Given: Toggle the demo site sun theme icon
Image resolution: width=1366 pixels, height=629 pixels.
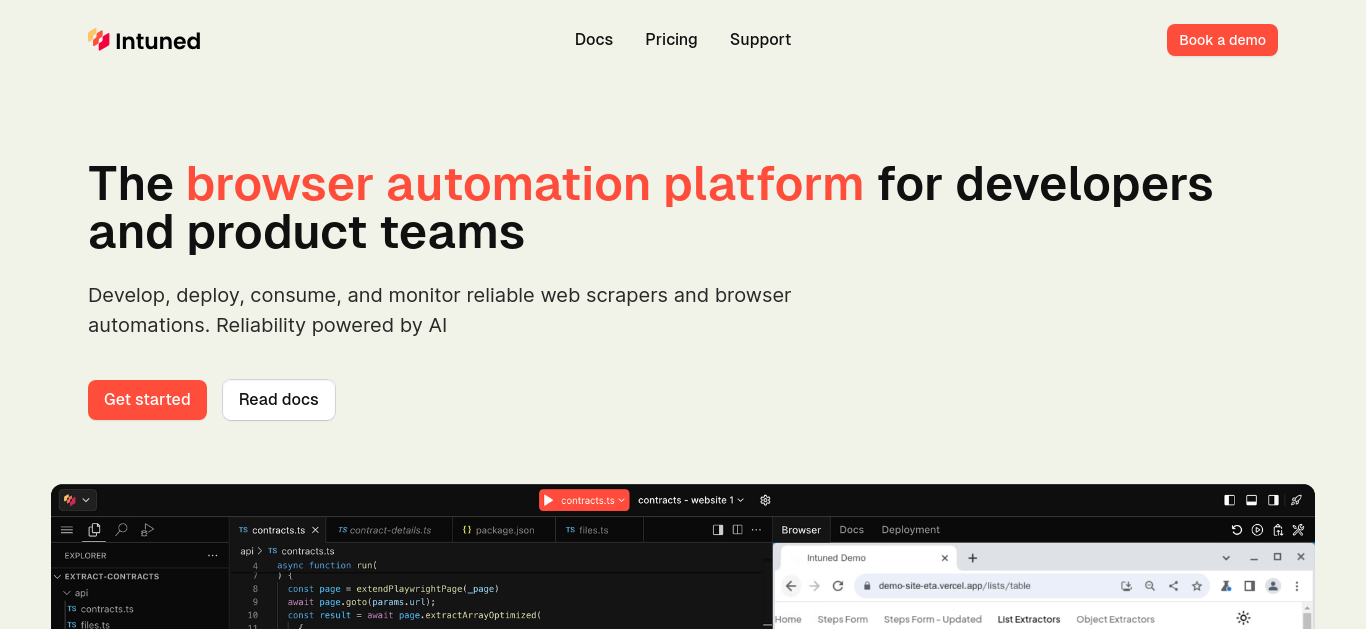Looking at the screenshot, I should point(1243,618).
